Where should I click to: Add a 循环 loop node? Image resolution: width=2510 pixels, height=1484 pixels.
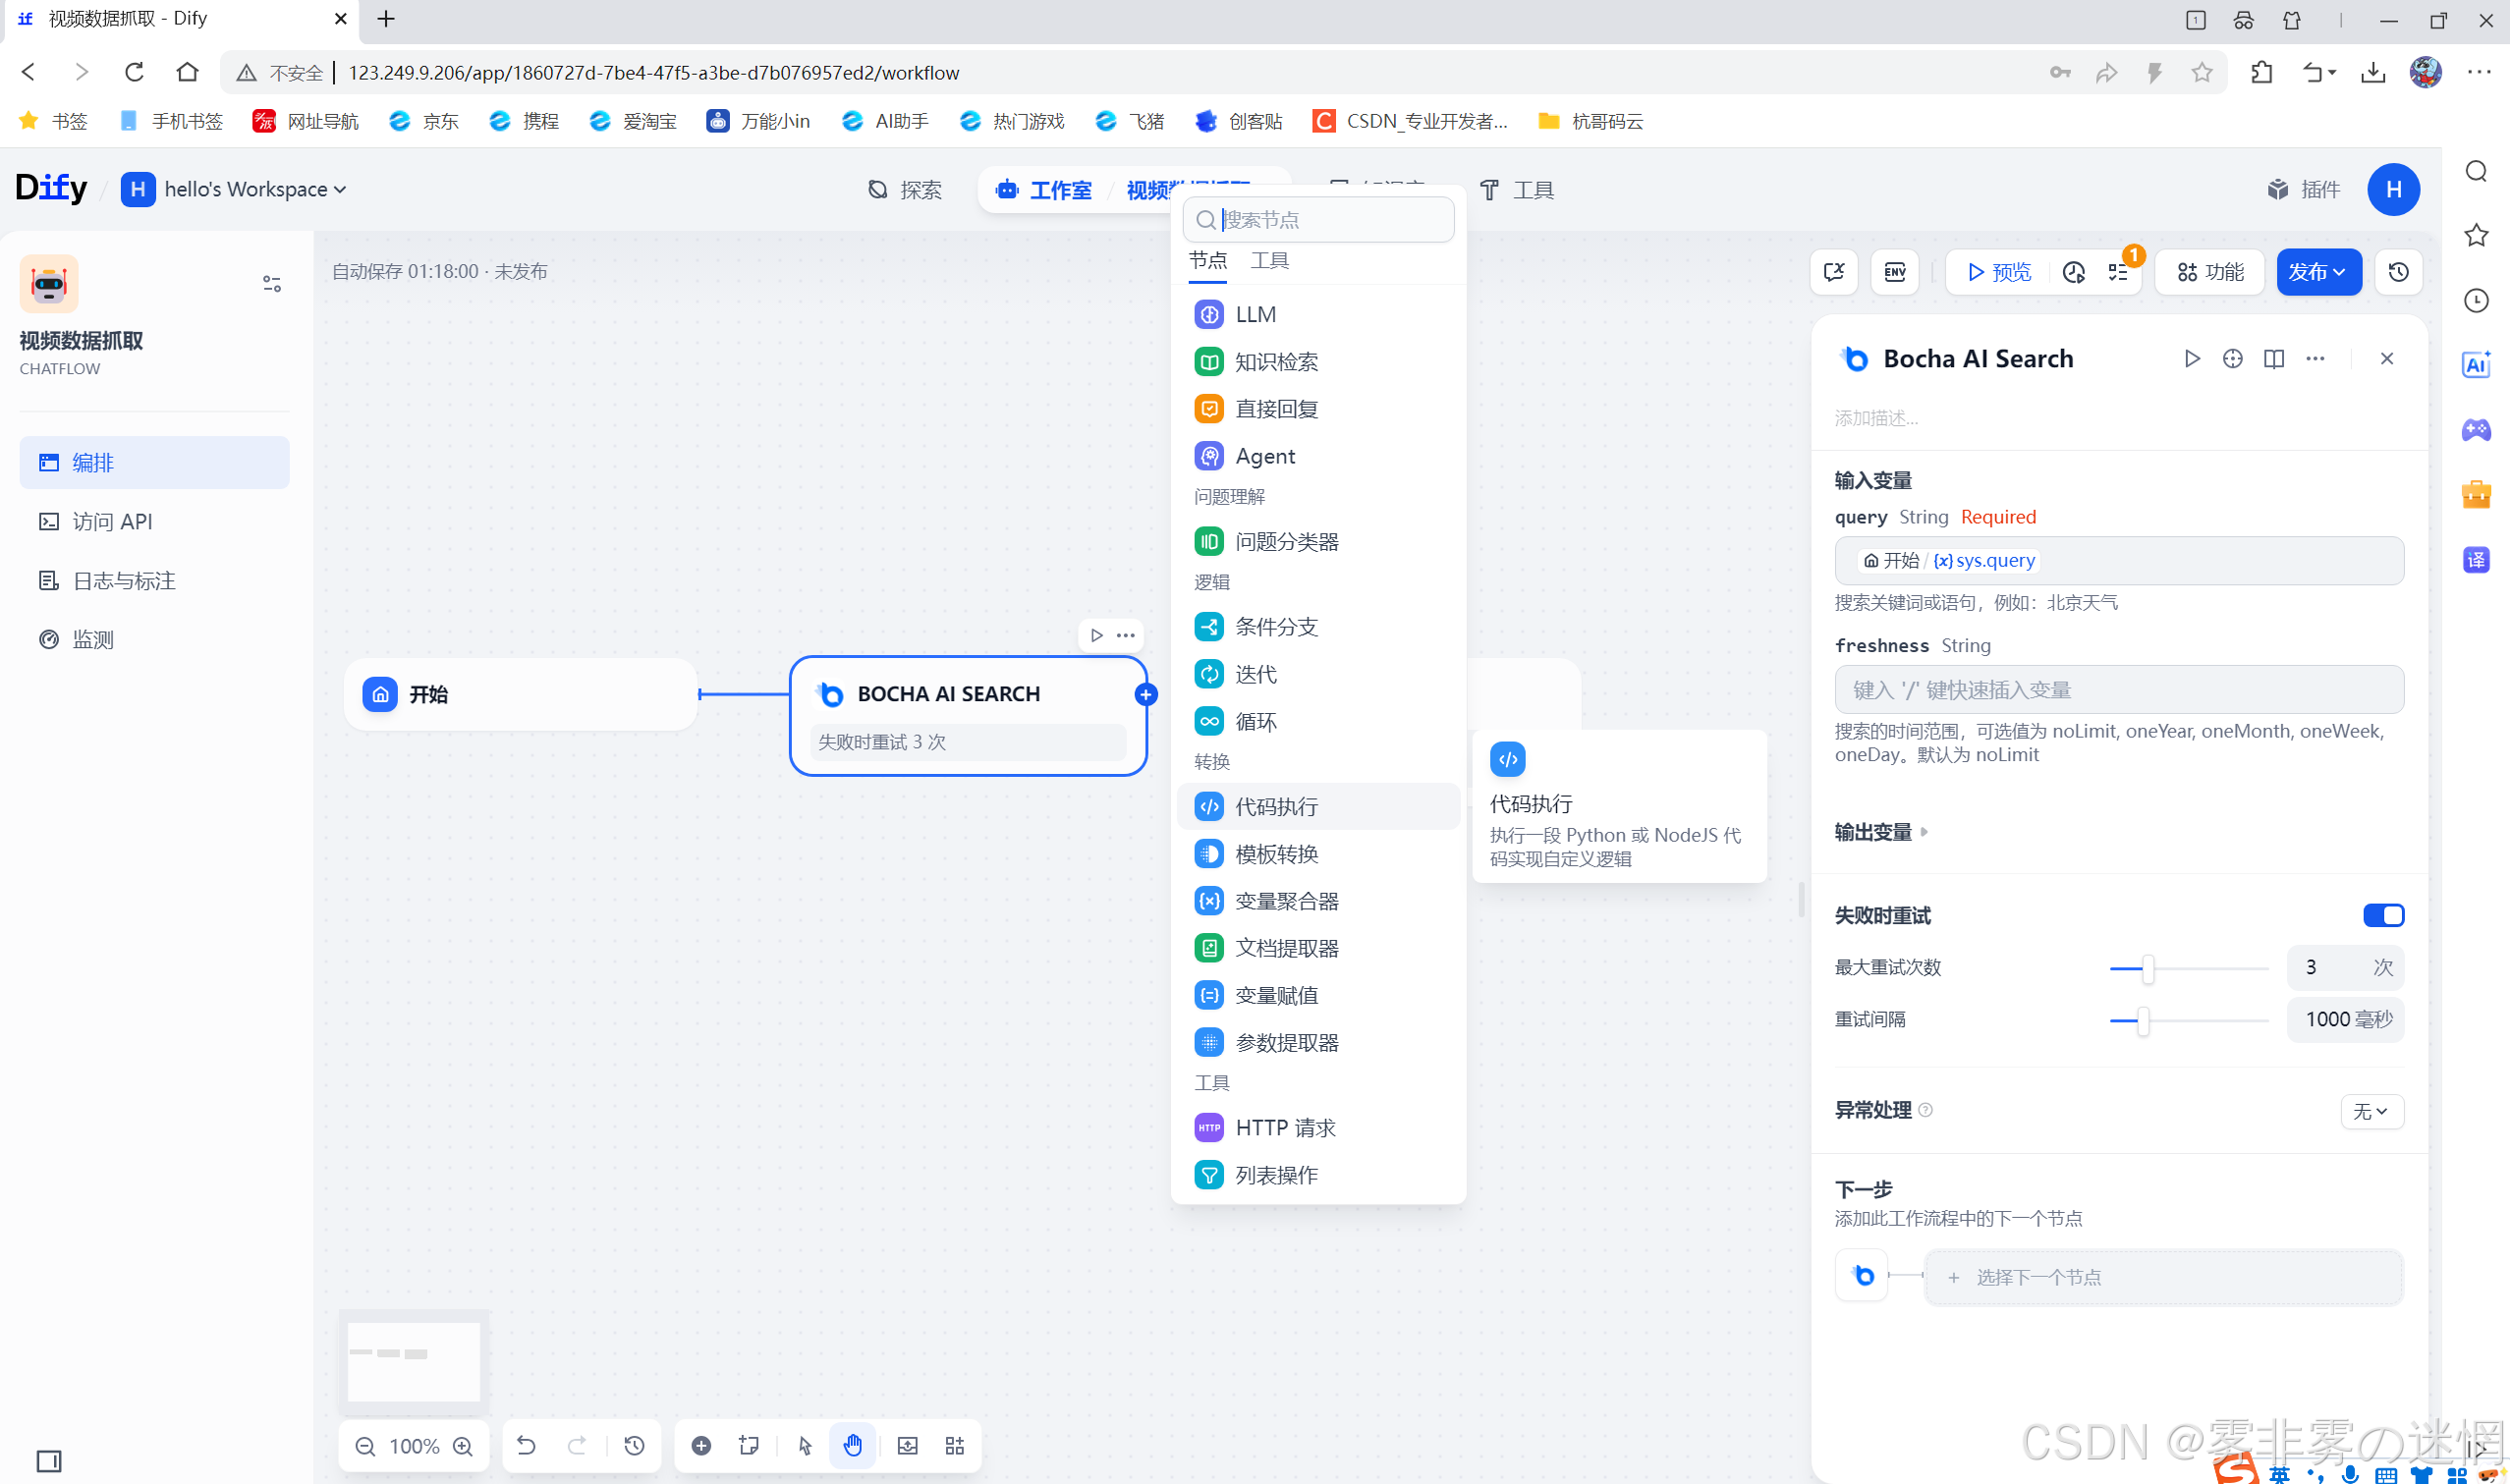click(x=1318, y=721)
